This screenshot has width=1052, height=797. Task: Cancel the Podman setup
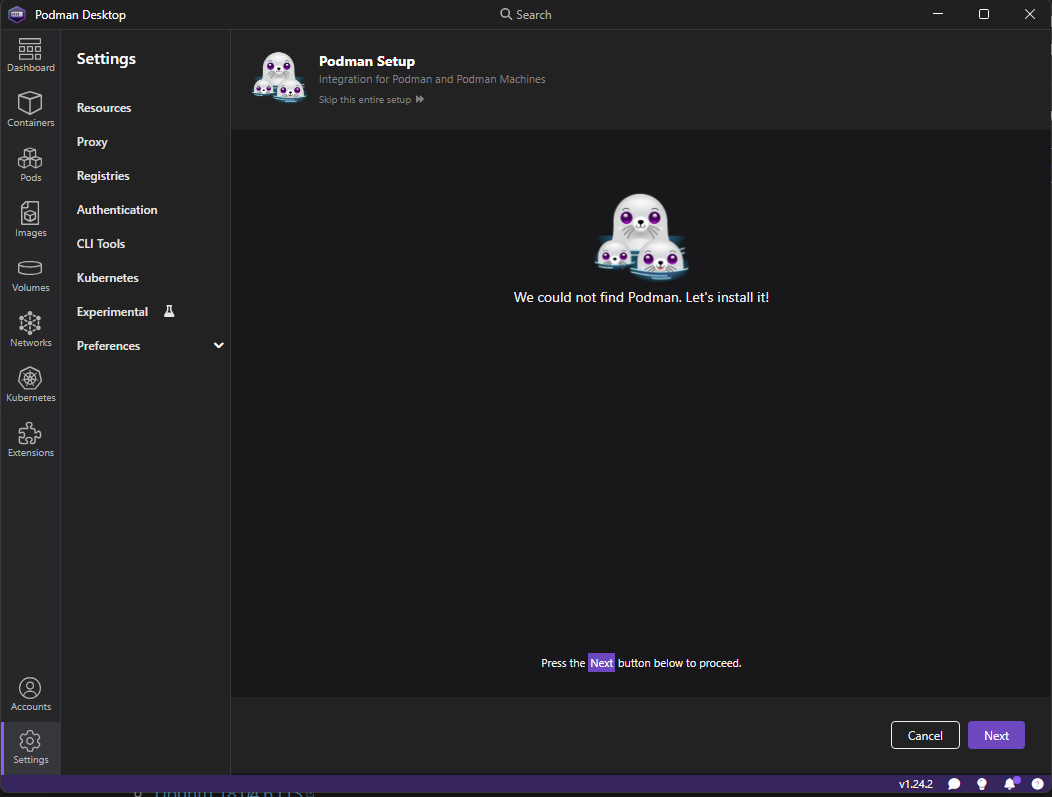[x=925, y=735]
